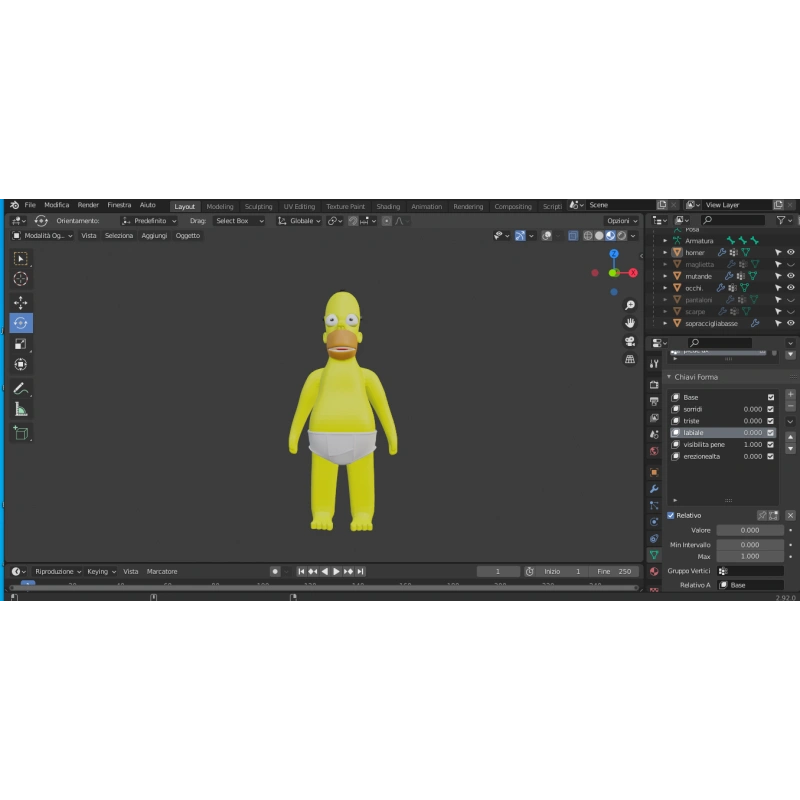
Task: Select the Add Cube tool
Action: tap(20, 433)
